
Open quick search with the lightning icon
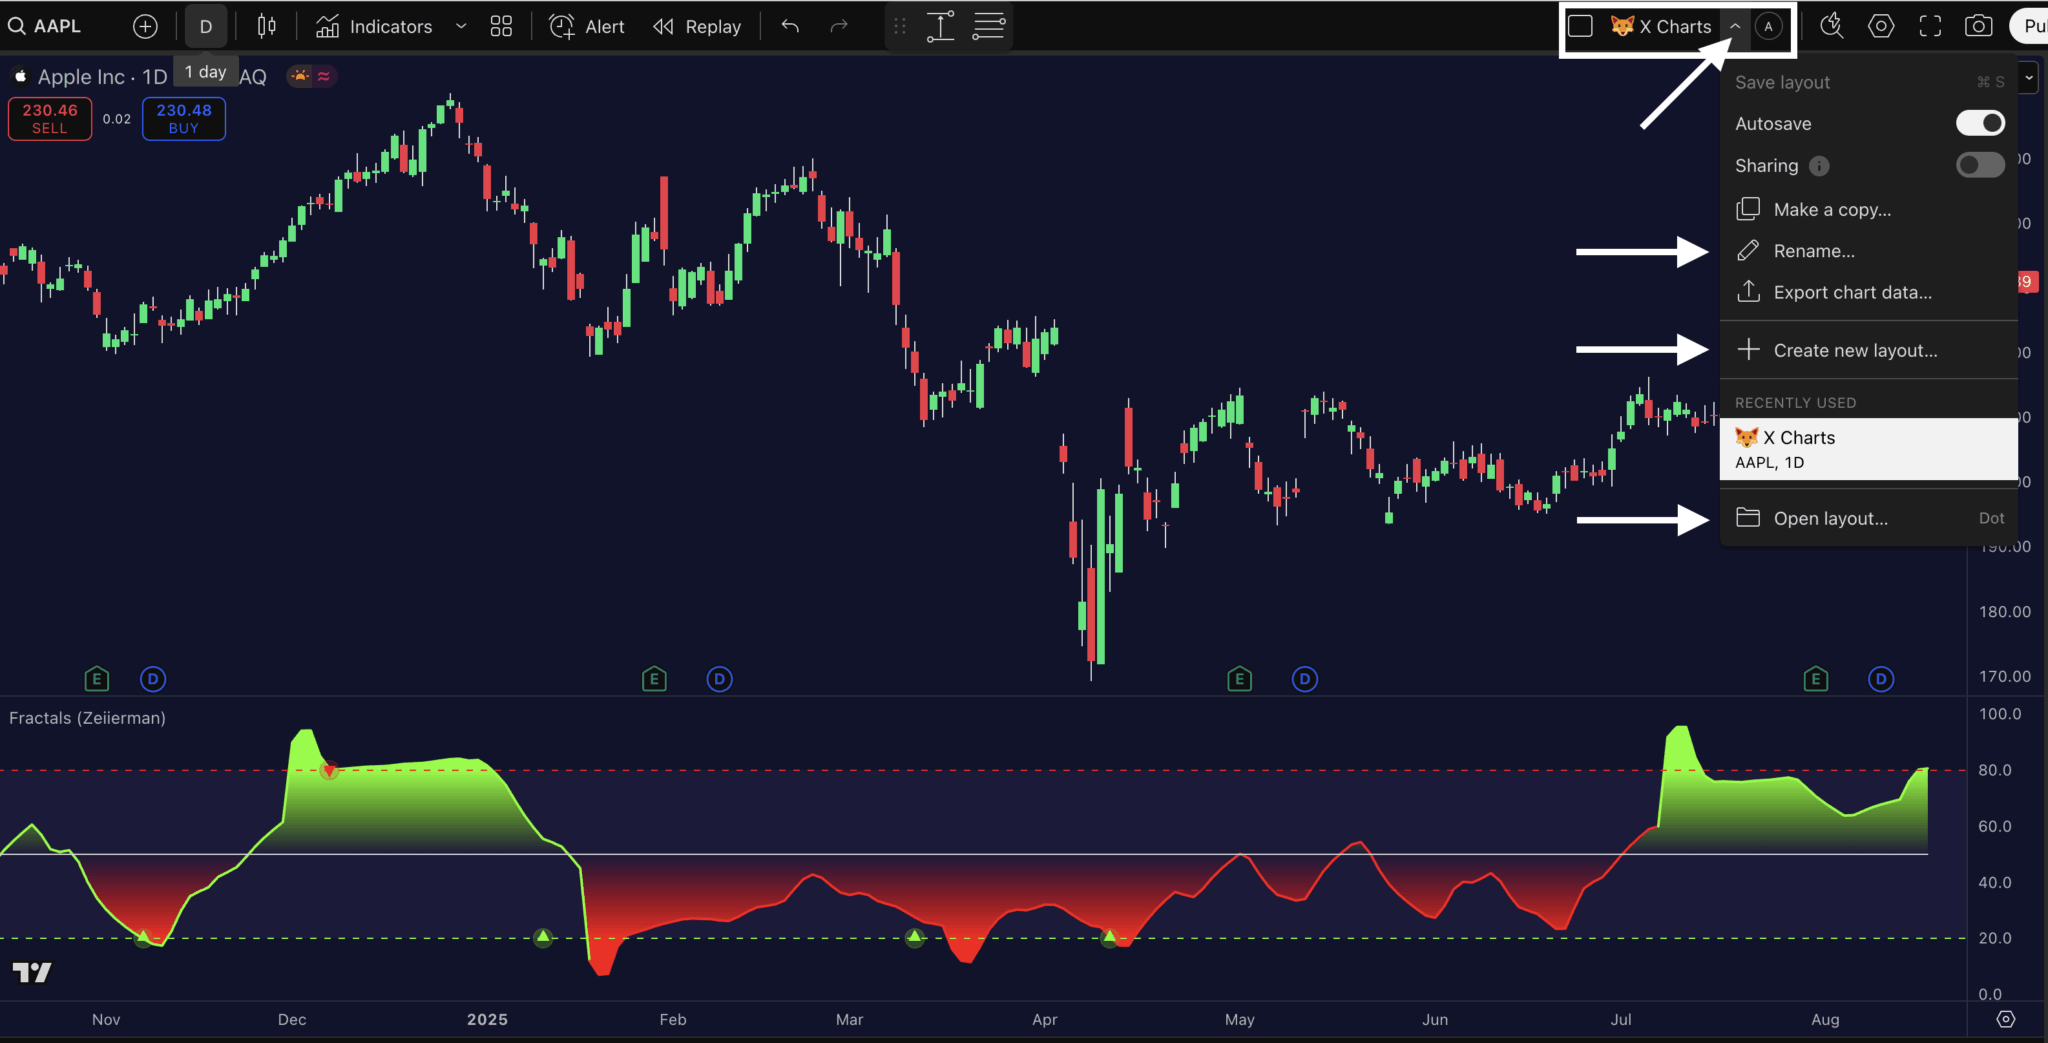tap(1831, 26)
